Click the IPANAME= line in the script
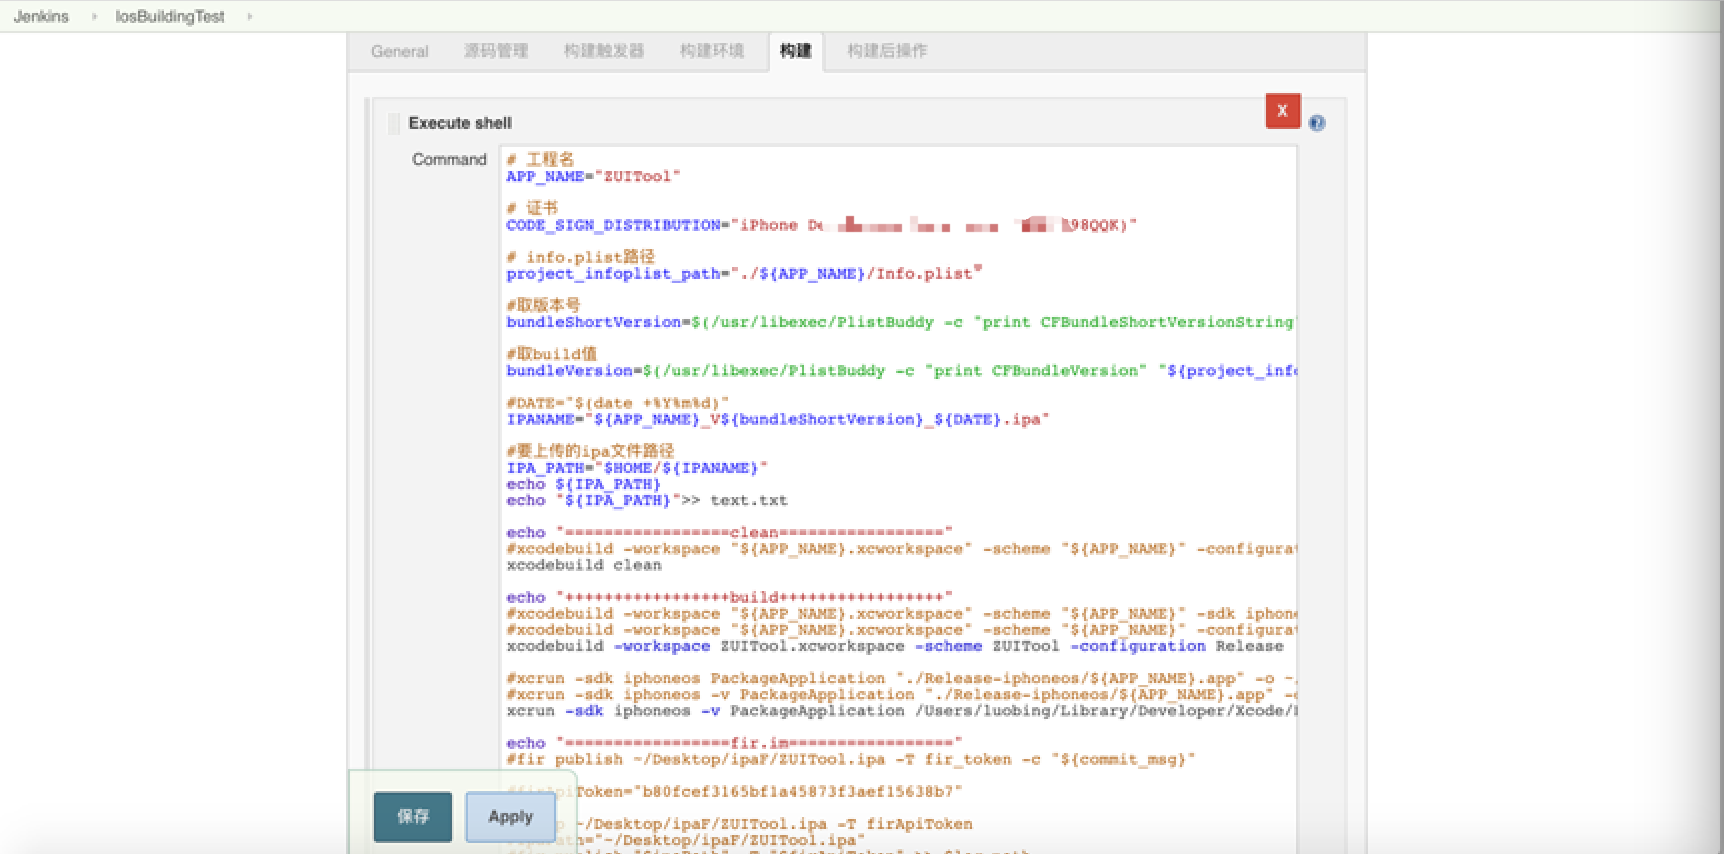Image resolution: width=1724 pixels, height=854 pixels. [777, 419]
